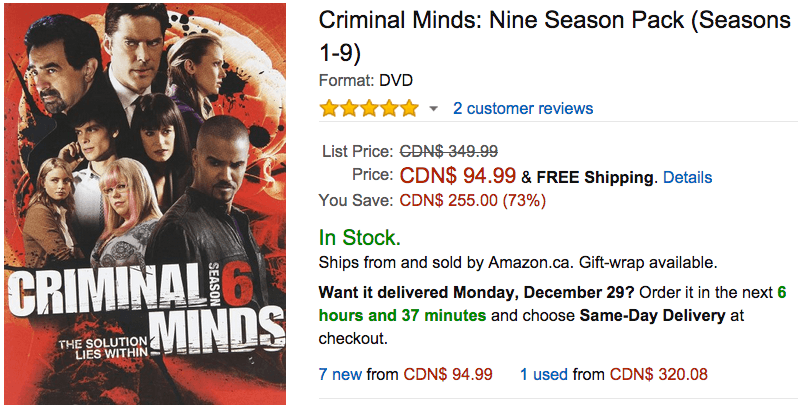Click the first yellow rating star
The width and height of the screenshot is (798, 408).
[x=329, y=108]
